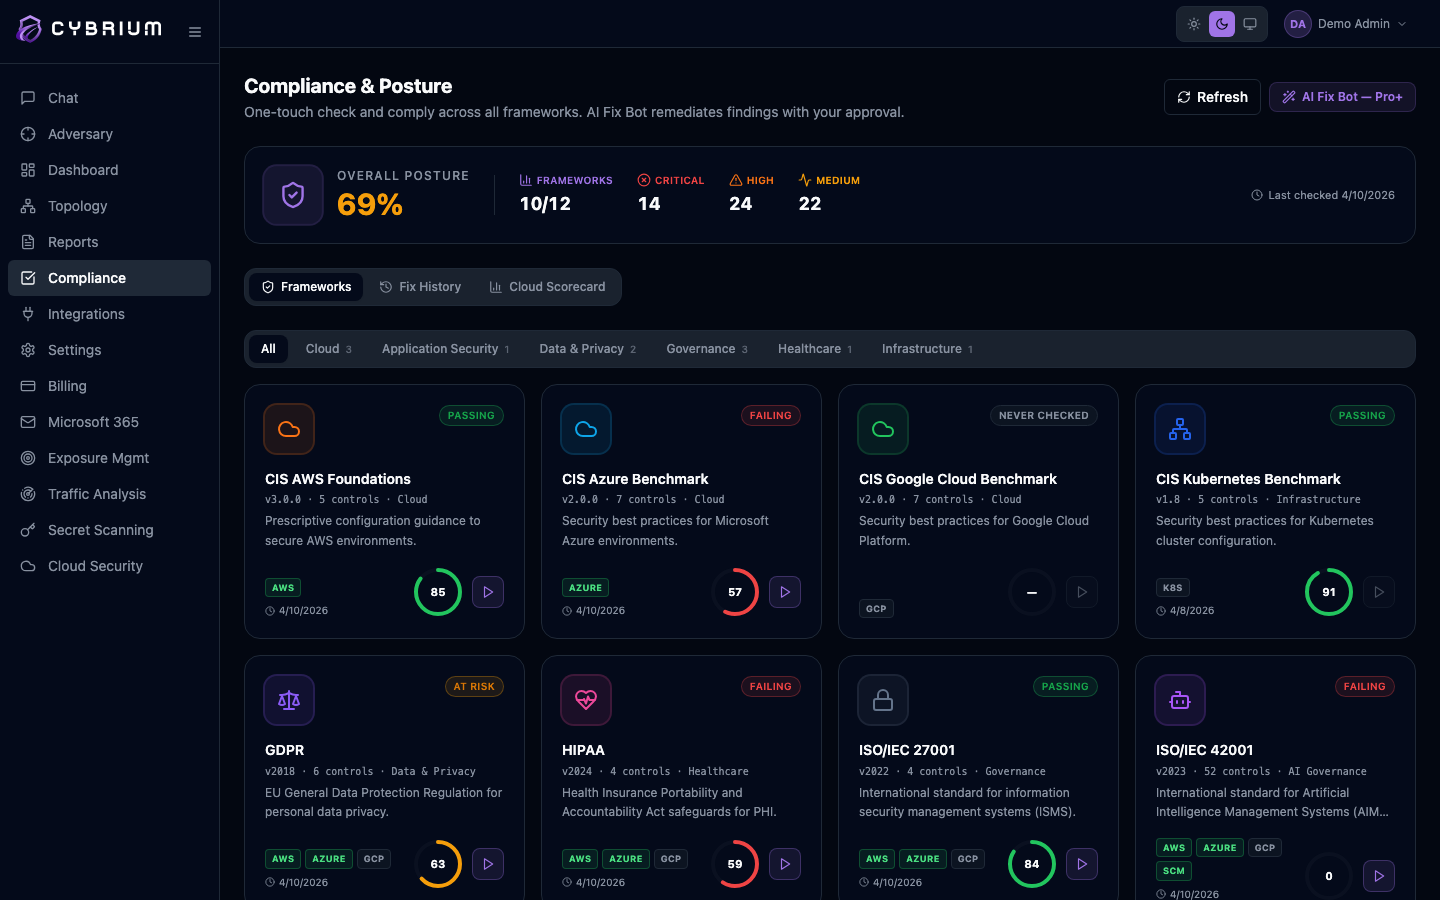Screen dimensions: 1440x900
Task: Click CIS AWS score ring 85
Action: coord(438,592)
